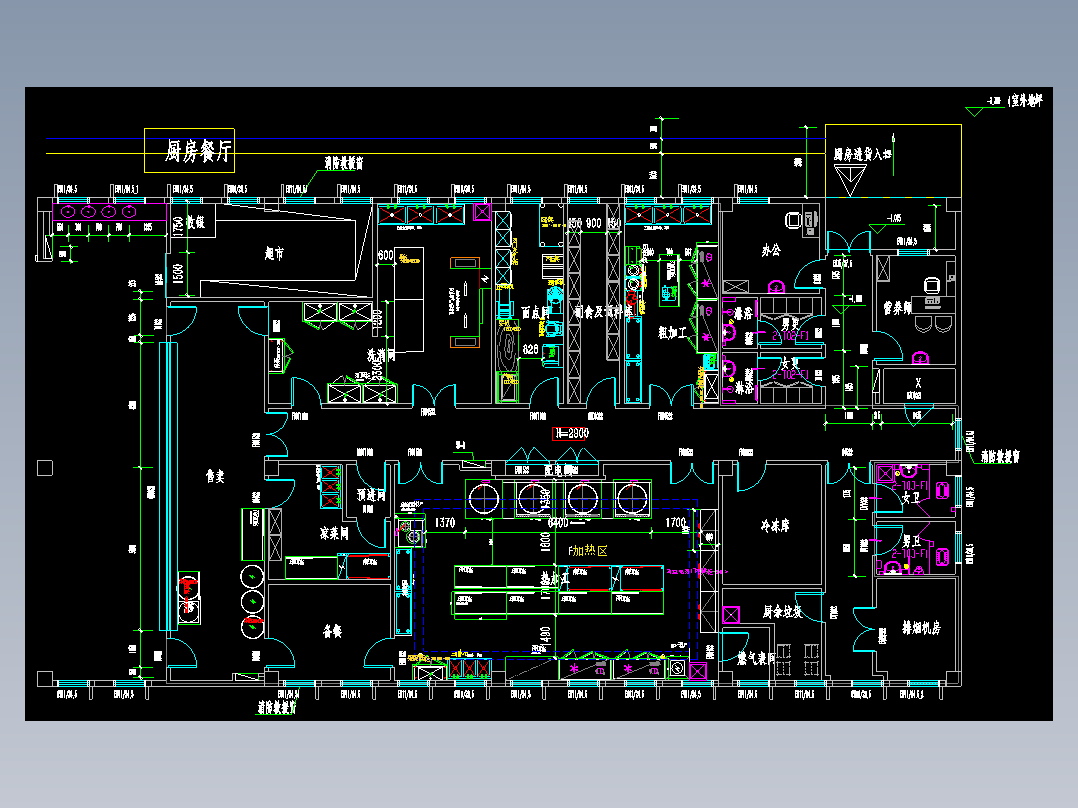The width and height of the screenshot is (1078, 808).
Task: Click the inverted triangle entrance symbol
Action: tap(850, 181)
